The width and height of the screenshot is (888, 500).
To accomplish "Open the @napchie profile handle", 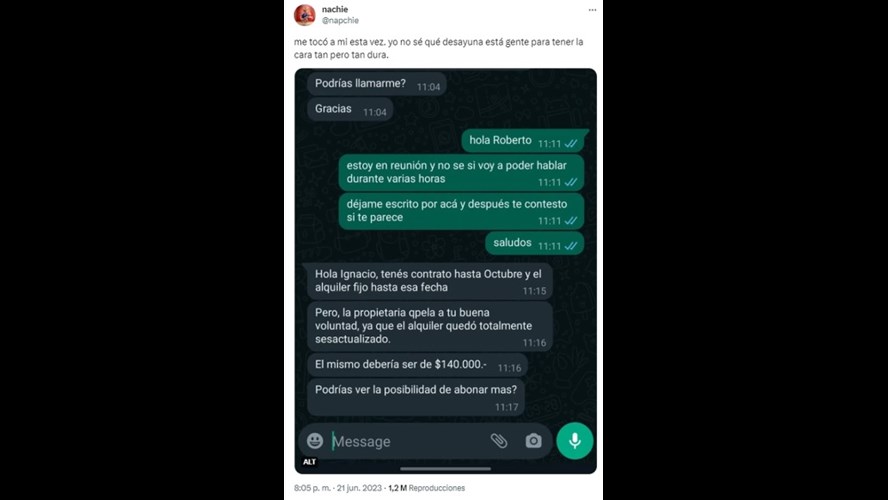I will pos(340,20).
